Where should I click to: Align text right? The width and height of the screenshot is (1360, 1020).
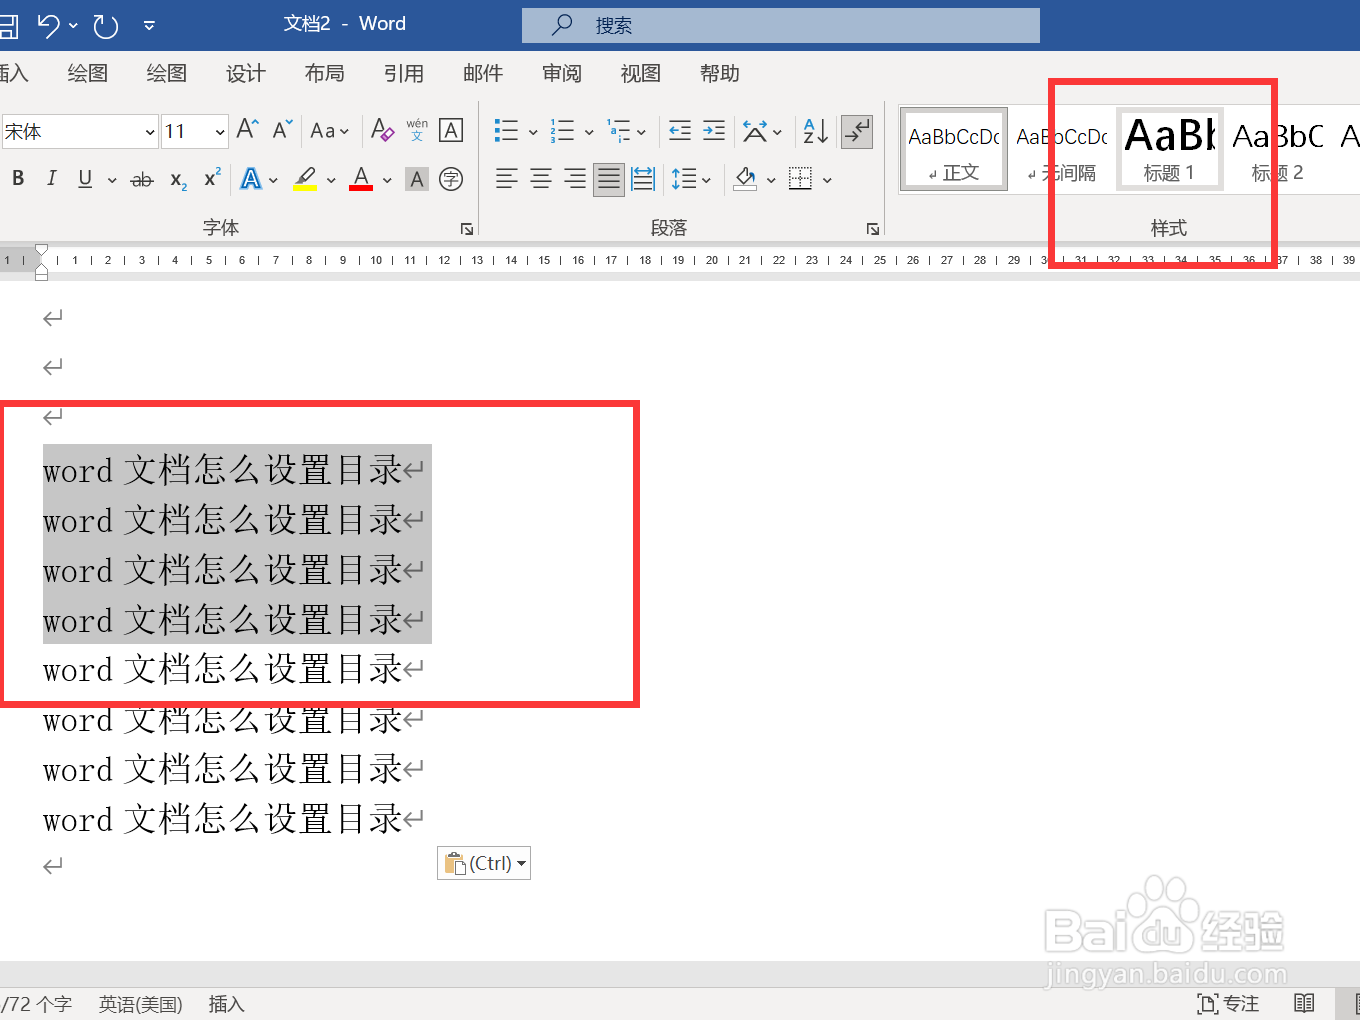(575, 179)
